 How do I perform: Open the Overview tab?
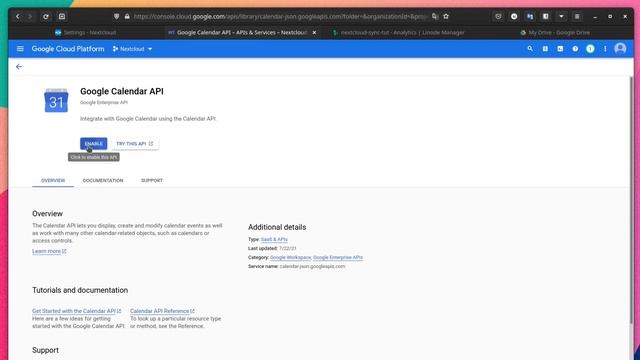53,180
